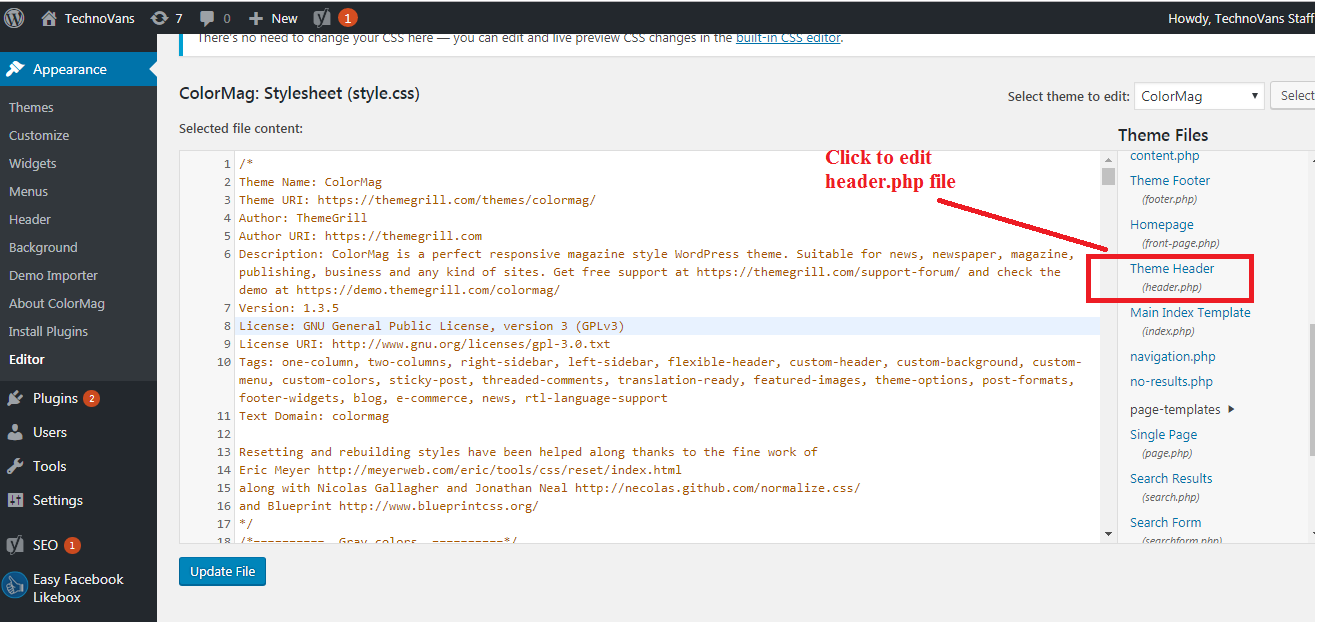The image size is (1318, 622).
Task: Click the New label in the admin bar
Action: tap(284, 18)
